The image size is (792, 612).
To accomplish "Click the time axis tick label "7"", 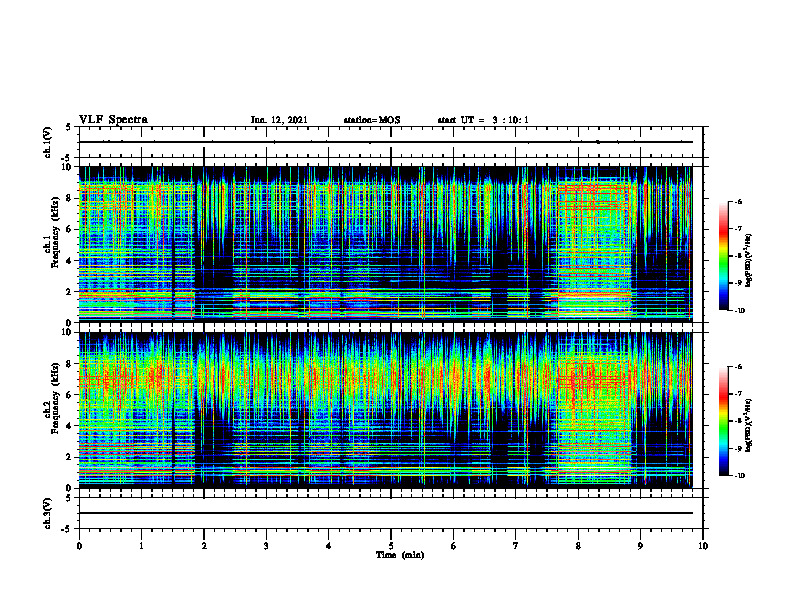I will 516,546.
